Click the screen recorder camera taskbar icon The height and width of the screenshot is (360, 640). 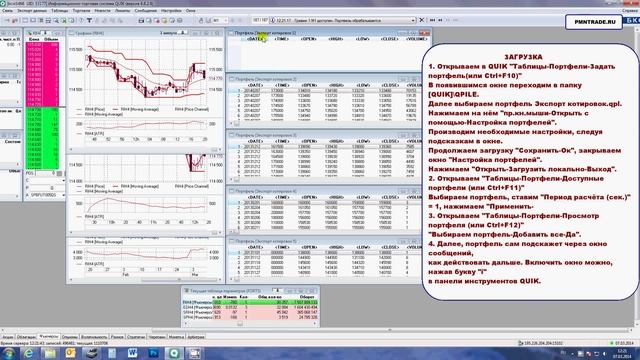(194, 353)
